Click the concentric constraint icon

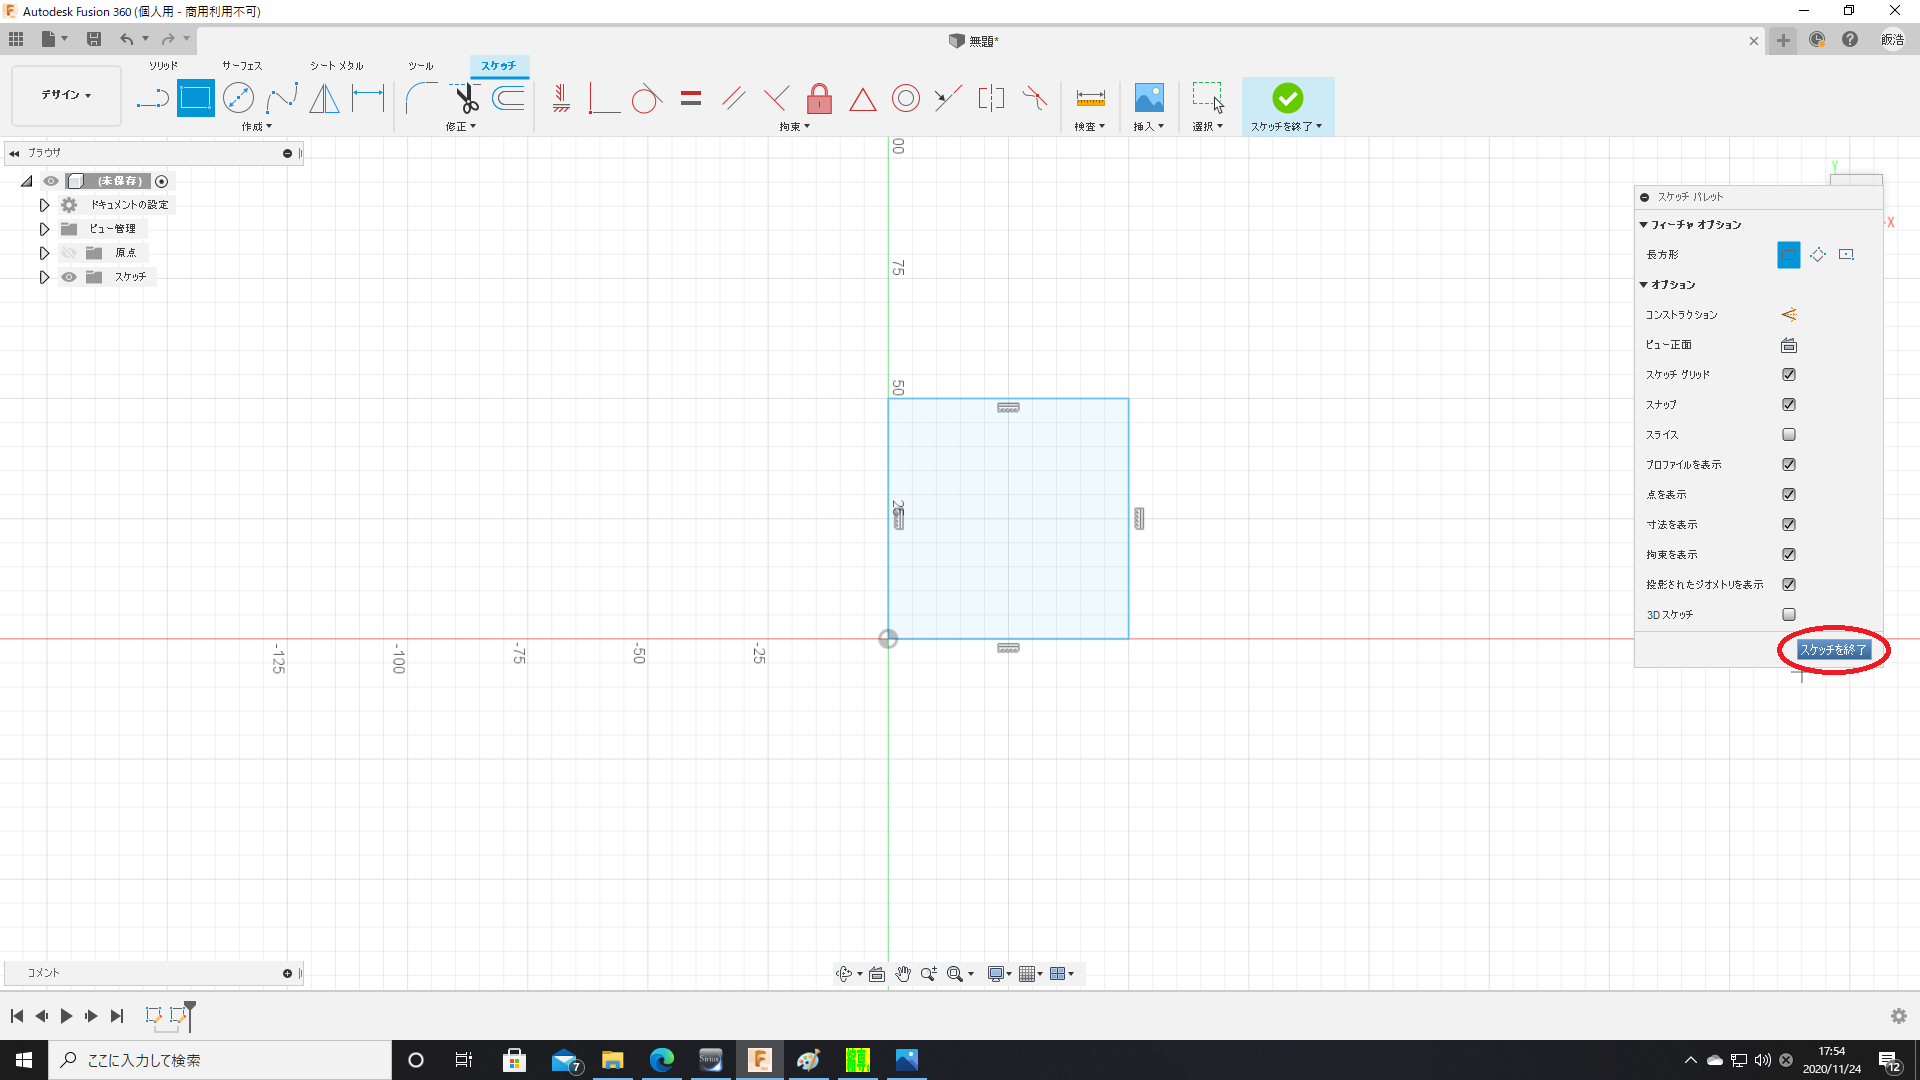[905, 98]
